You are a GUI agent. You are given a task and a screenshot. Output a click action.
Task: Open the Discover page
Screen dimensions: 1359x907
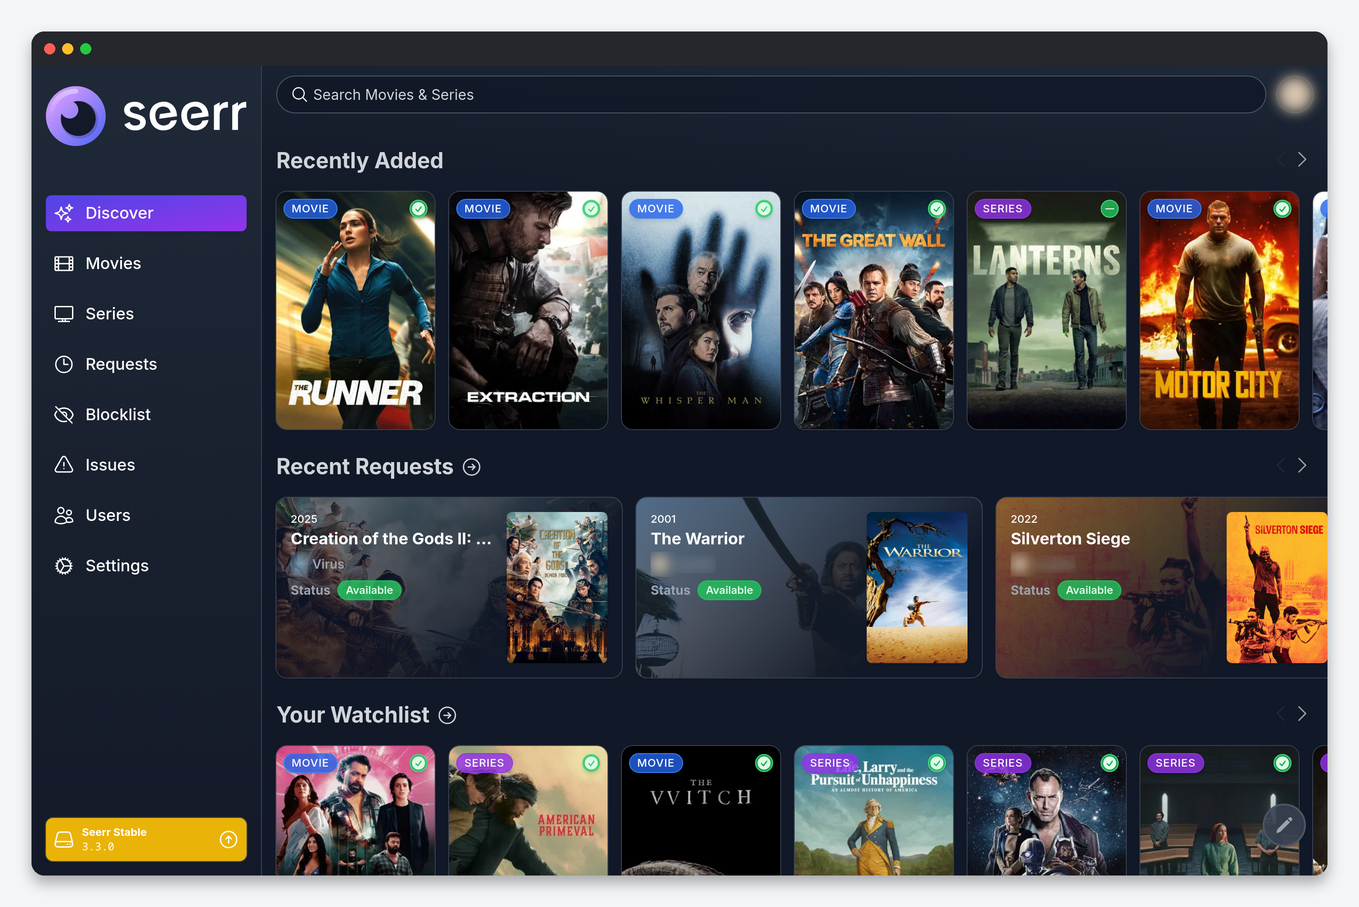[146, 213]
